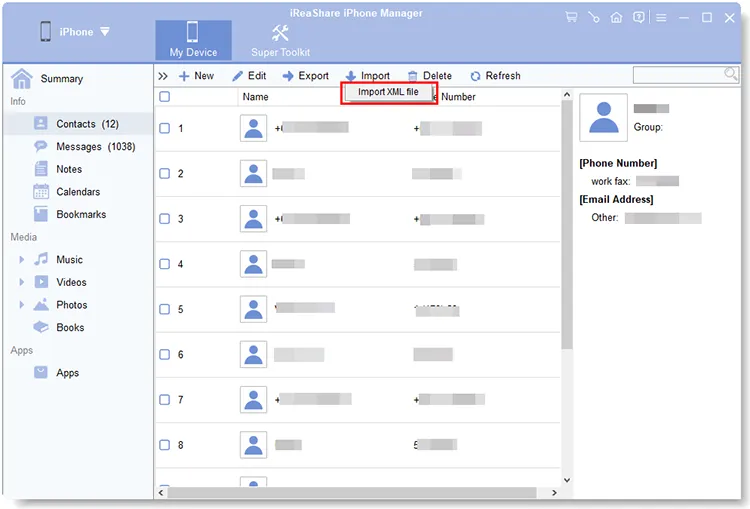
Task: Expand the Videos tree node
Action: [22, 282]
